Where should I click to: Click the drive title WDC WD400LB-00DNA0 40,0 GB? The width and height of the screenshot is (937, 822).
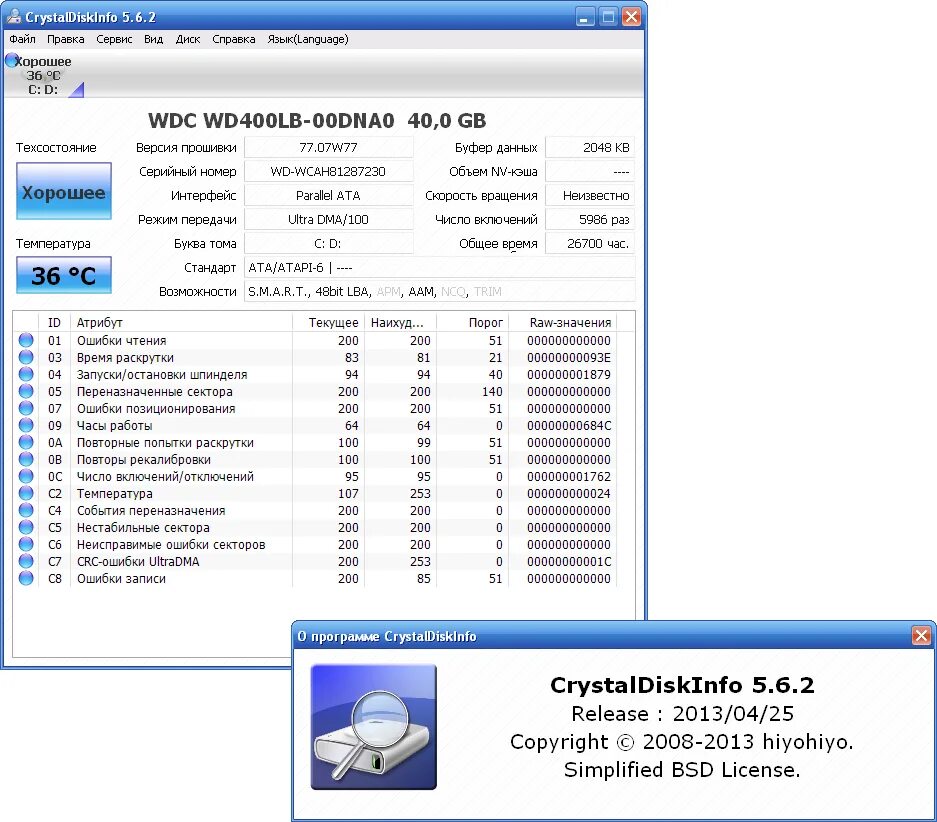click(317, 121)
